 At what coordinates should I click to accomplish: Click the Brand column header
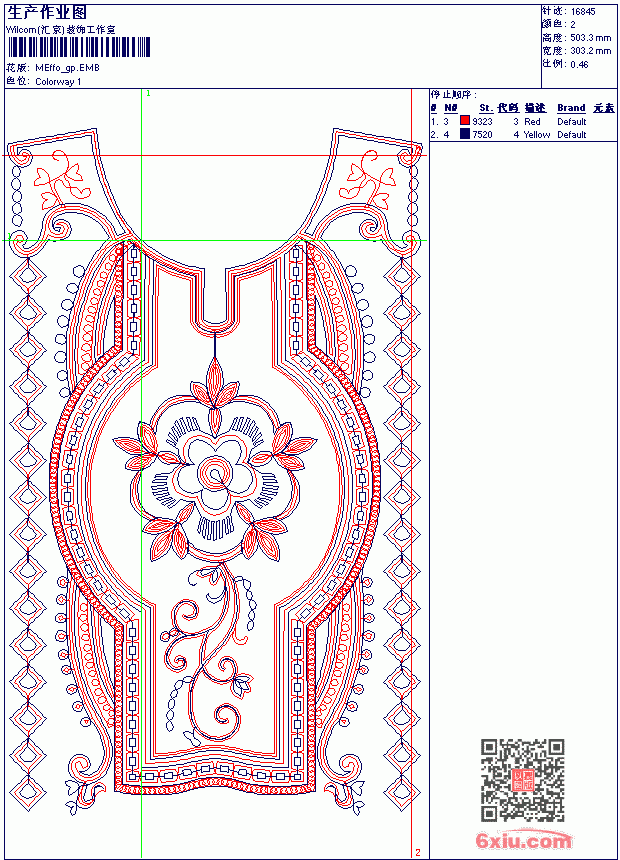point(571,108)
